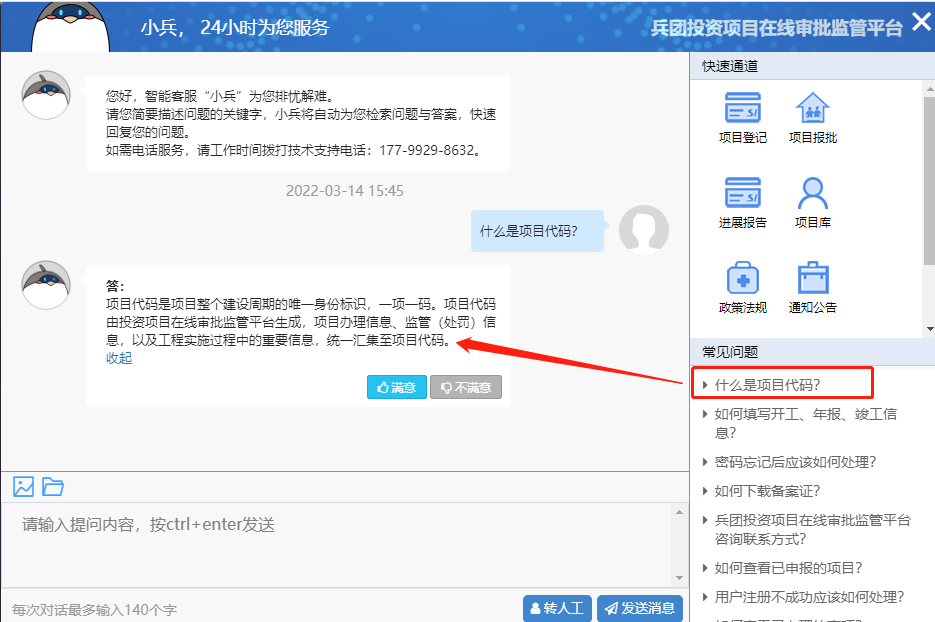This screenshot has width=935, height=622.
Task: Click the 转人工 button
Action: (557, 608)
